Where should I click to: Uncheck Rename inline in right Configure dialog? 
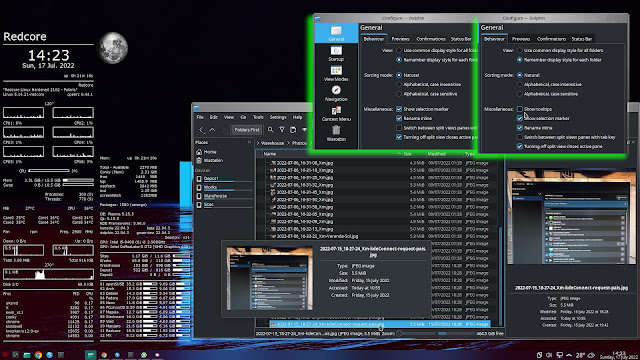[520, 128]
